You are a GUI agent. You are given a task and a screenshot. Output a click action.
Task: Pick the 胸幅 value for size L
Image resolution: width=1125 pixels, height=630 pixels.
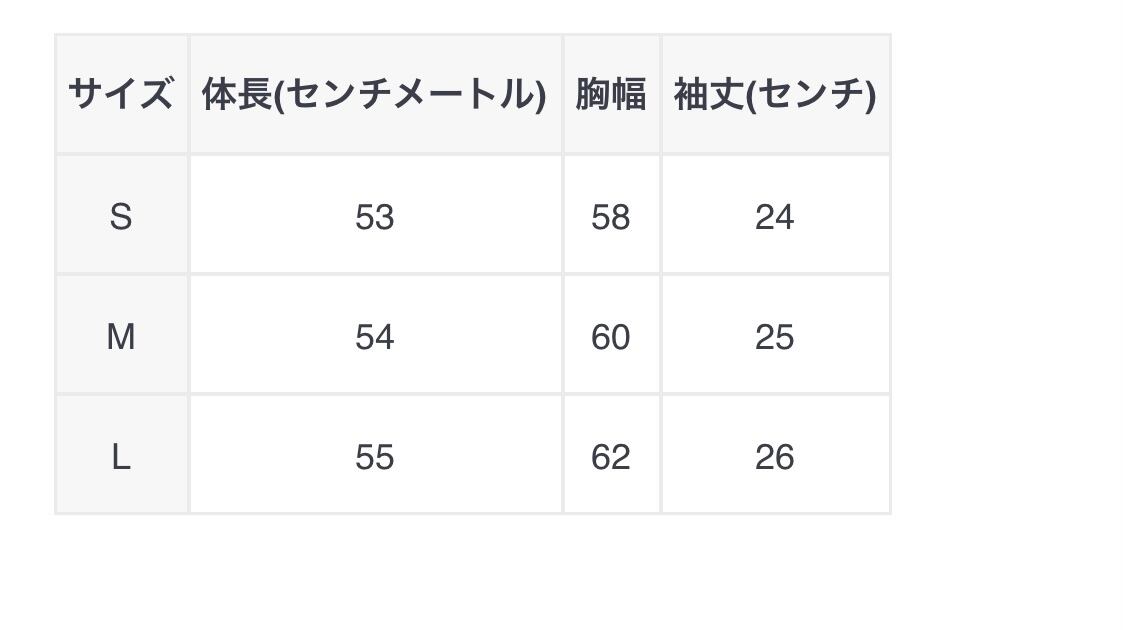pyautogui.click(x=611, y=457)
